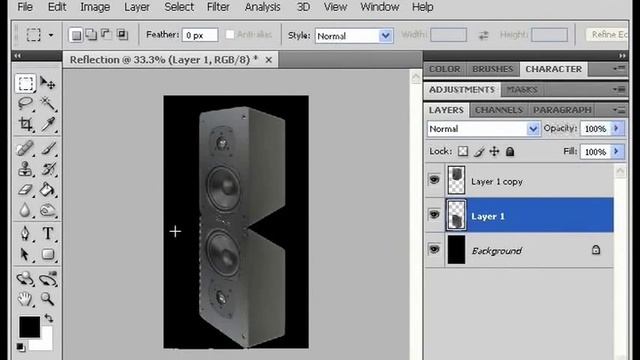Select the Paint Bucket tool

click(x=47, y=189)
